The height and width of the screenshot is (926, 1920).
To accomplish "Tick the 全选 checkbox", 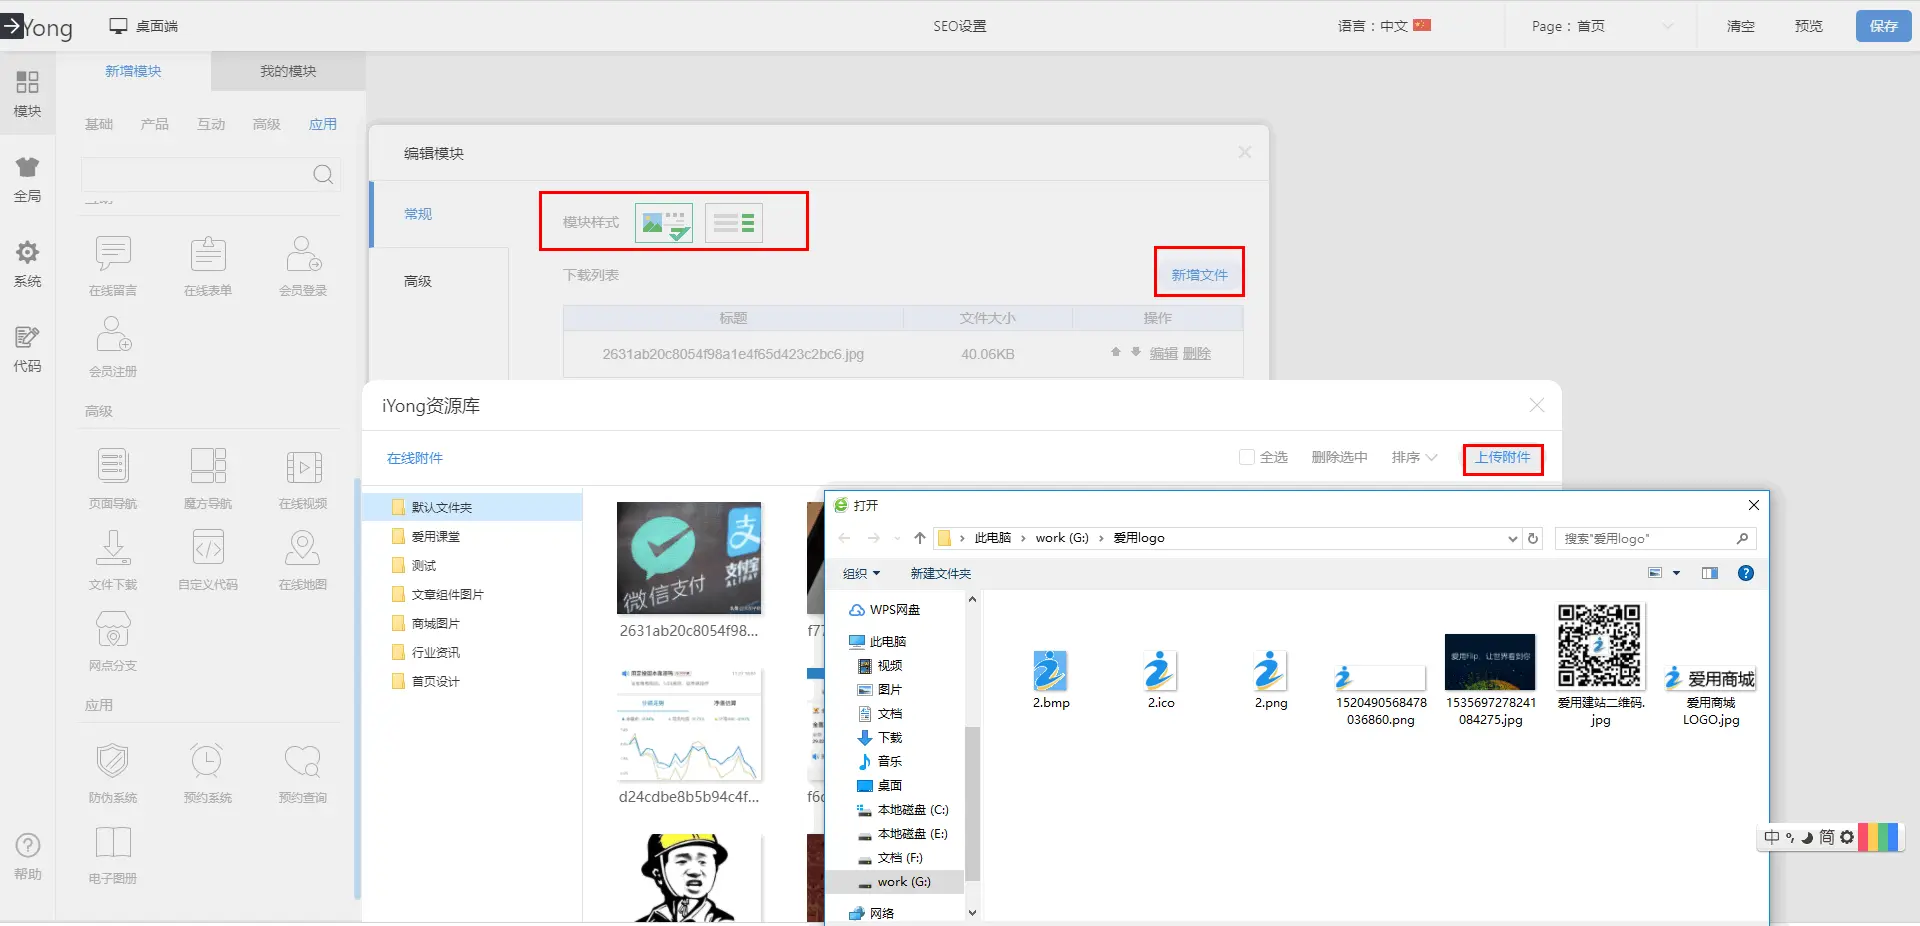I will (1247, 457).
